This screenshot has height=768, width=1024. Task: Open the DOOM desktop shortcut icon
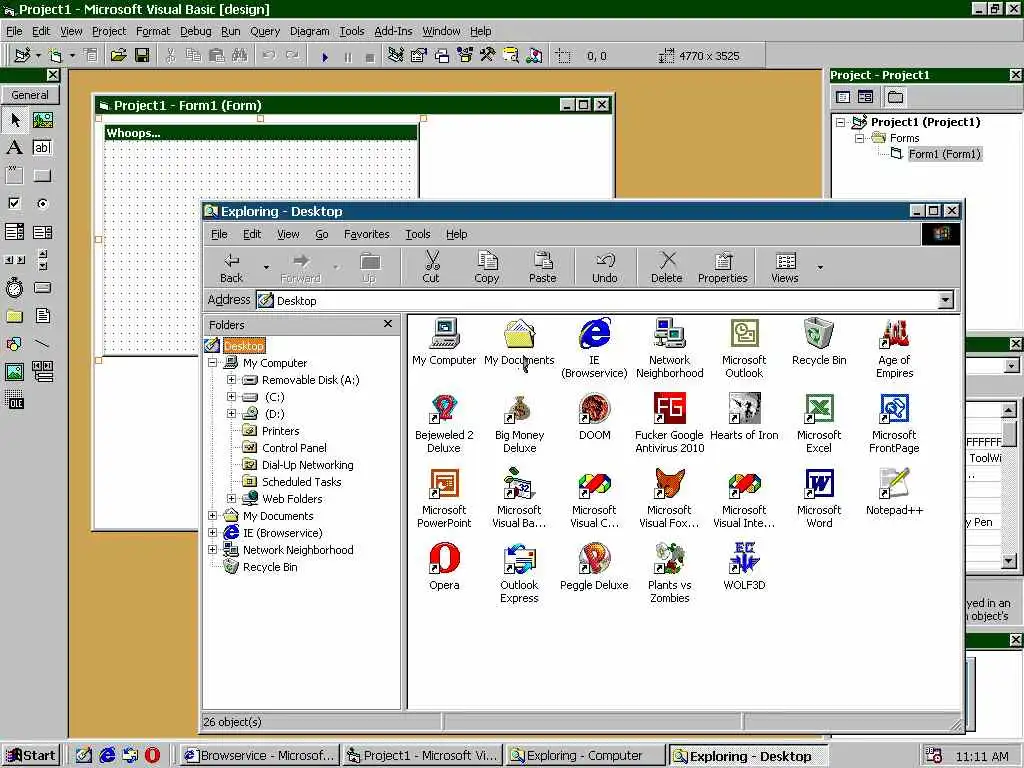point(594,417)
